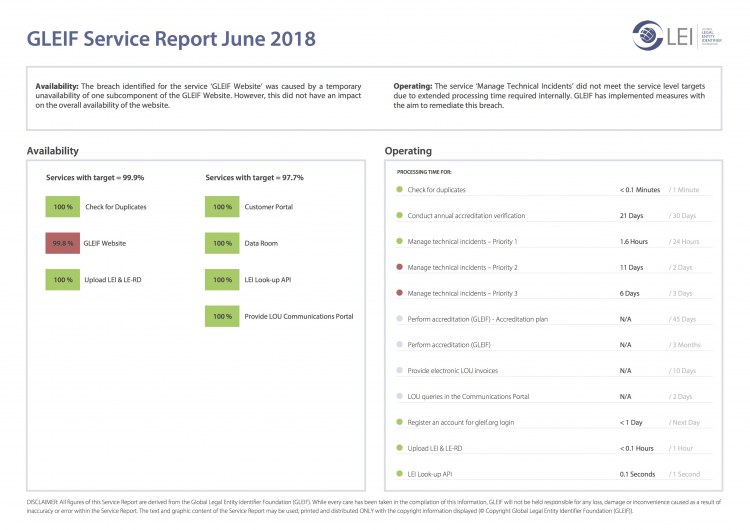The image size is (750, 530).
Task: Click the GLEIF Service Report June 2018 title
Action: 171,40
